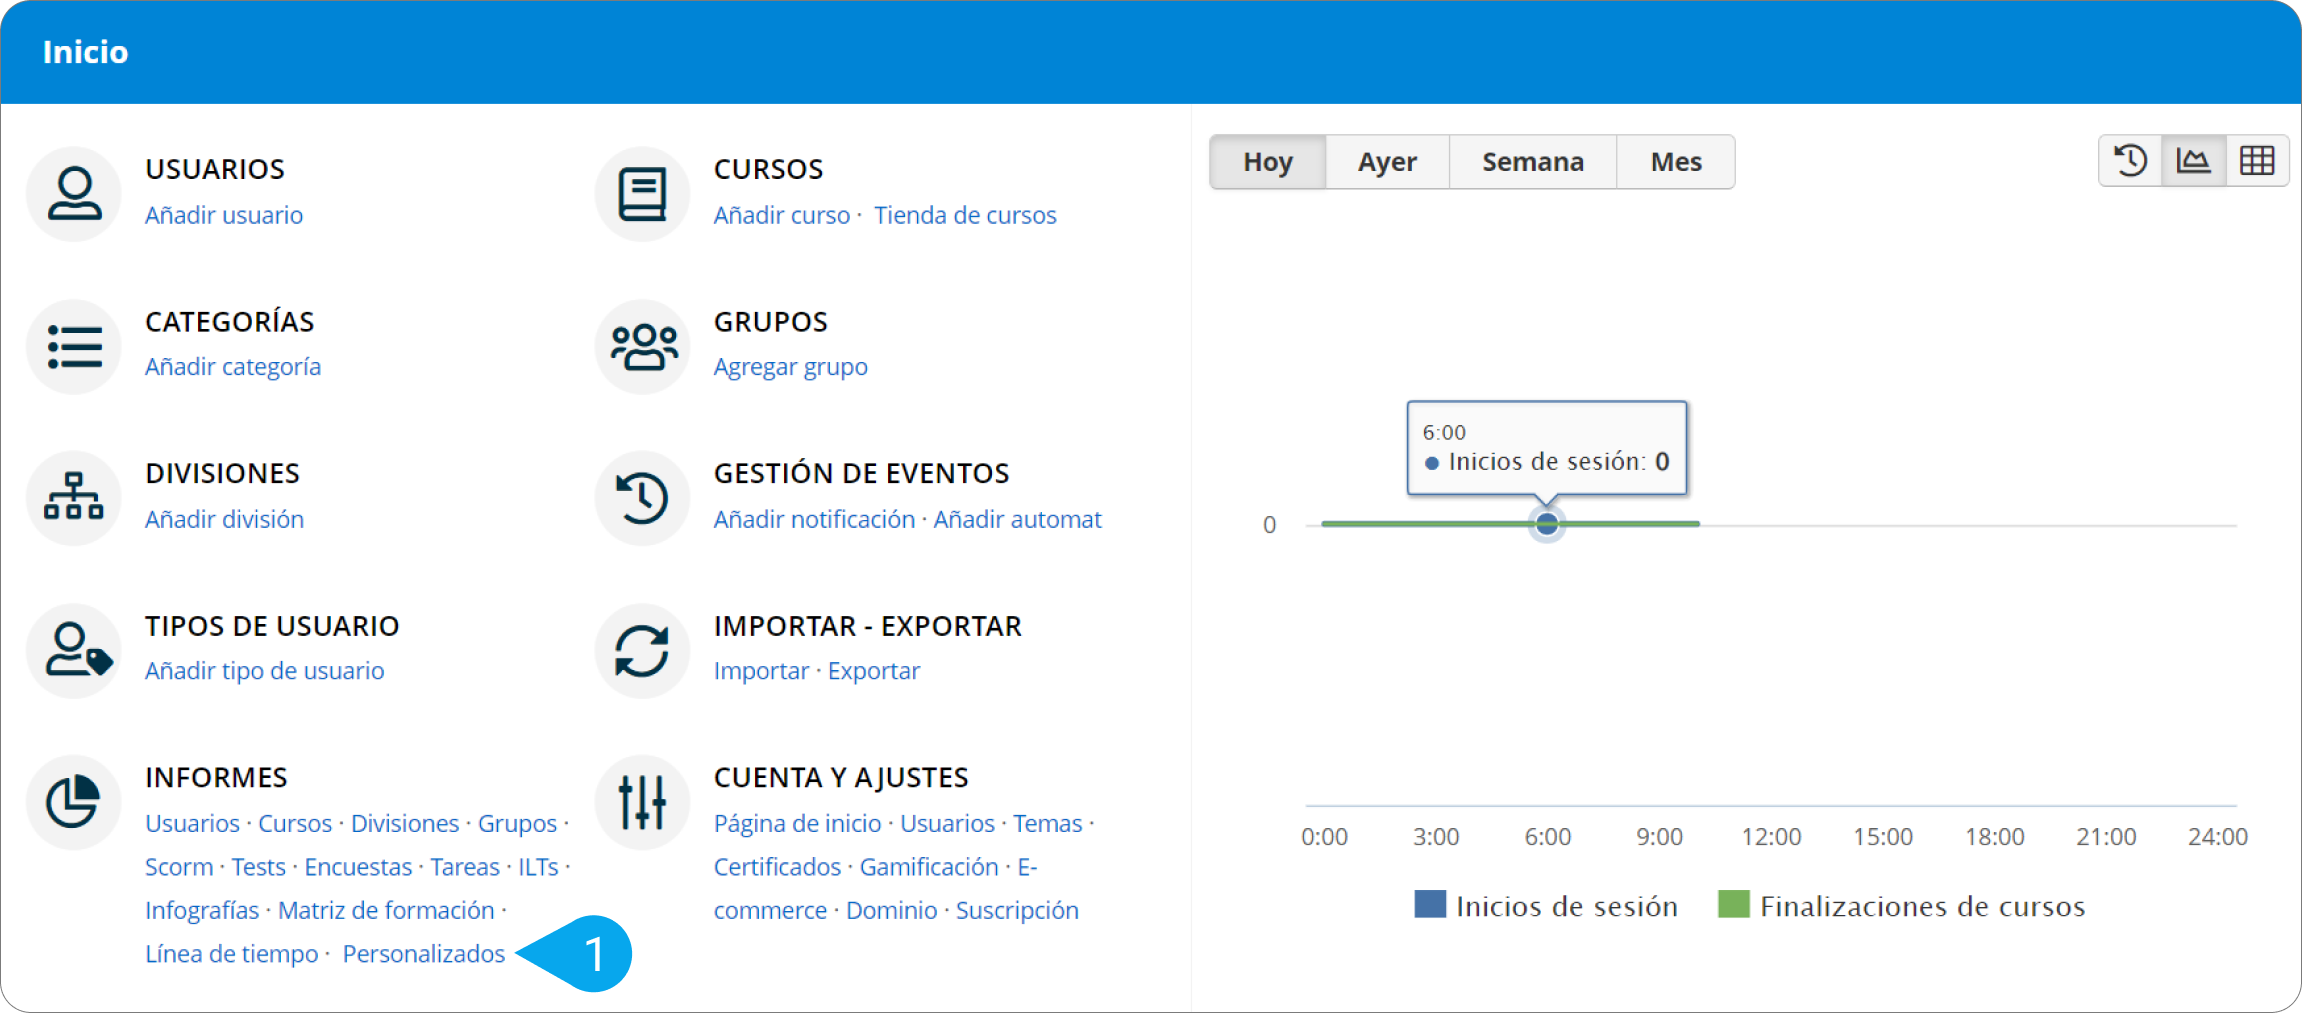The image size is (2302, 1013).
Task: Open the Tienda de cursos link
Action: tap(965, 215)
